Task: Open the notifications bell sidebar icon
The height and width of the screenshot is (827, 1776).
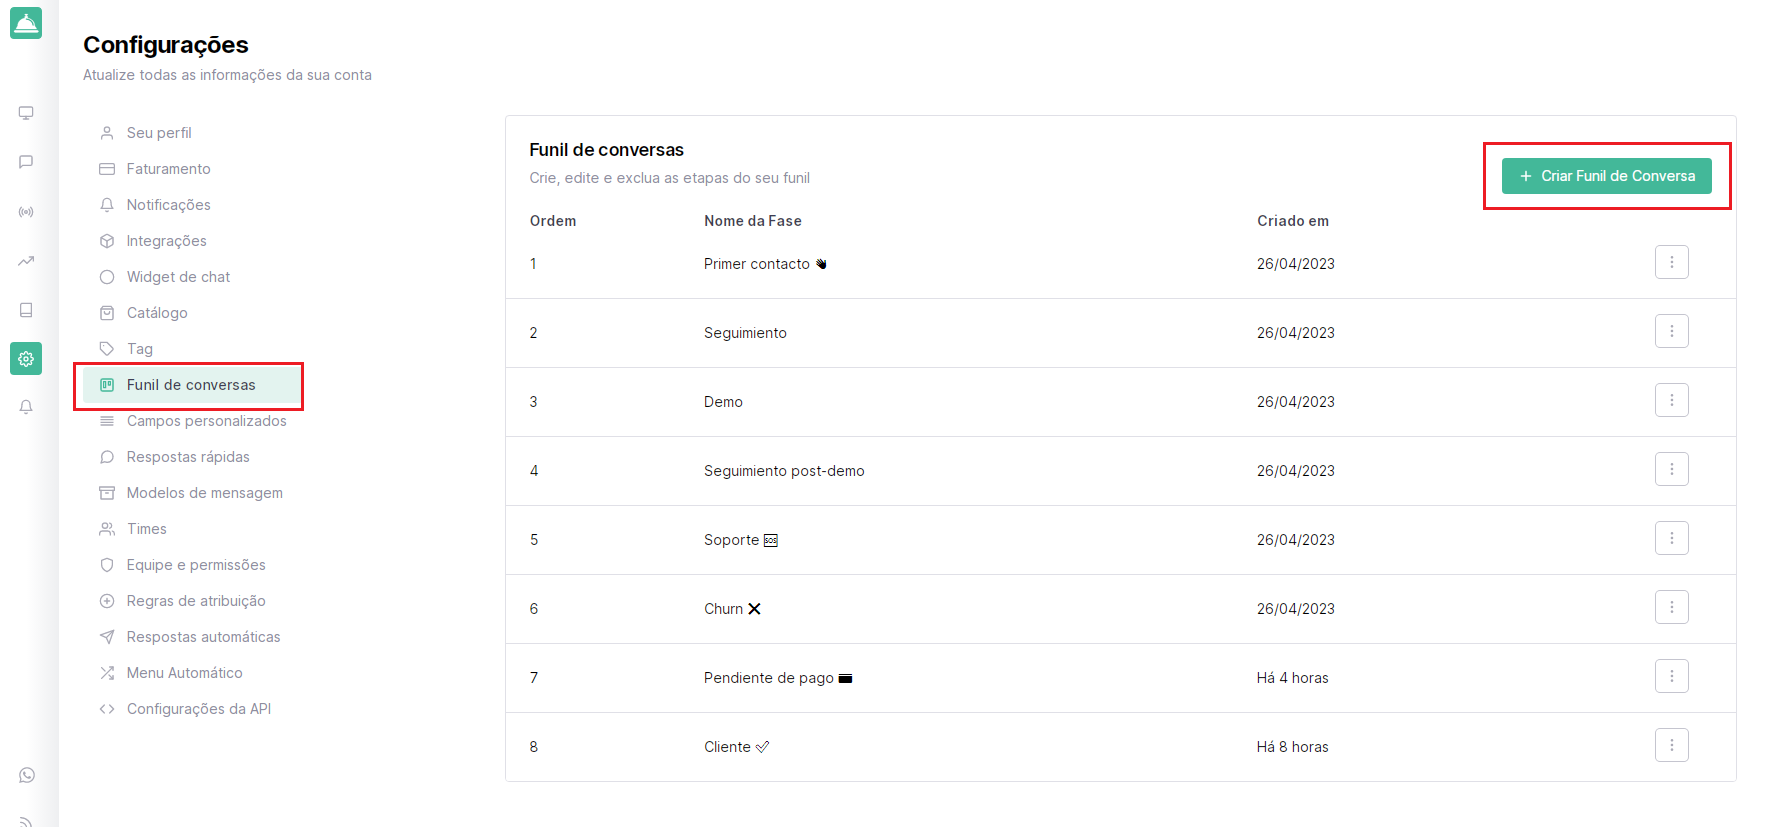Action: coord(26,407)
